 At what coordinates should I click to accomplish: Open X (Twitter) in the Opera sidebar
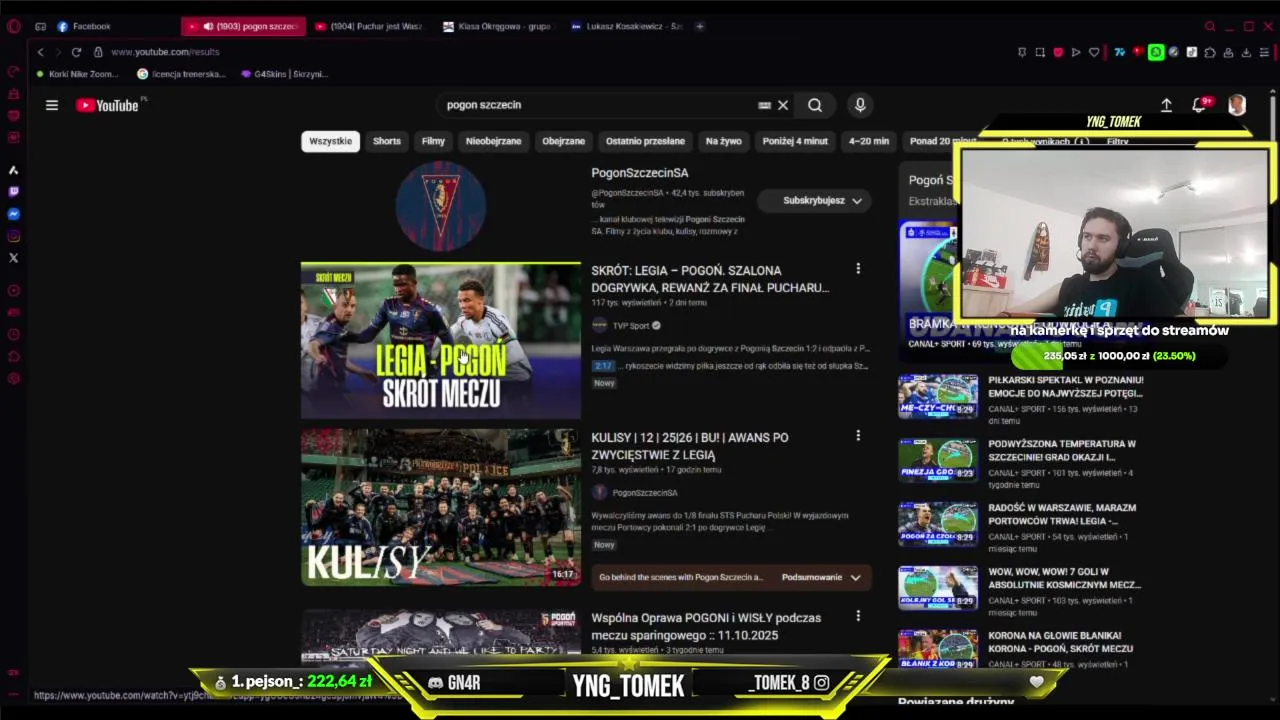(x=13, y=258)
